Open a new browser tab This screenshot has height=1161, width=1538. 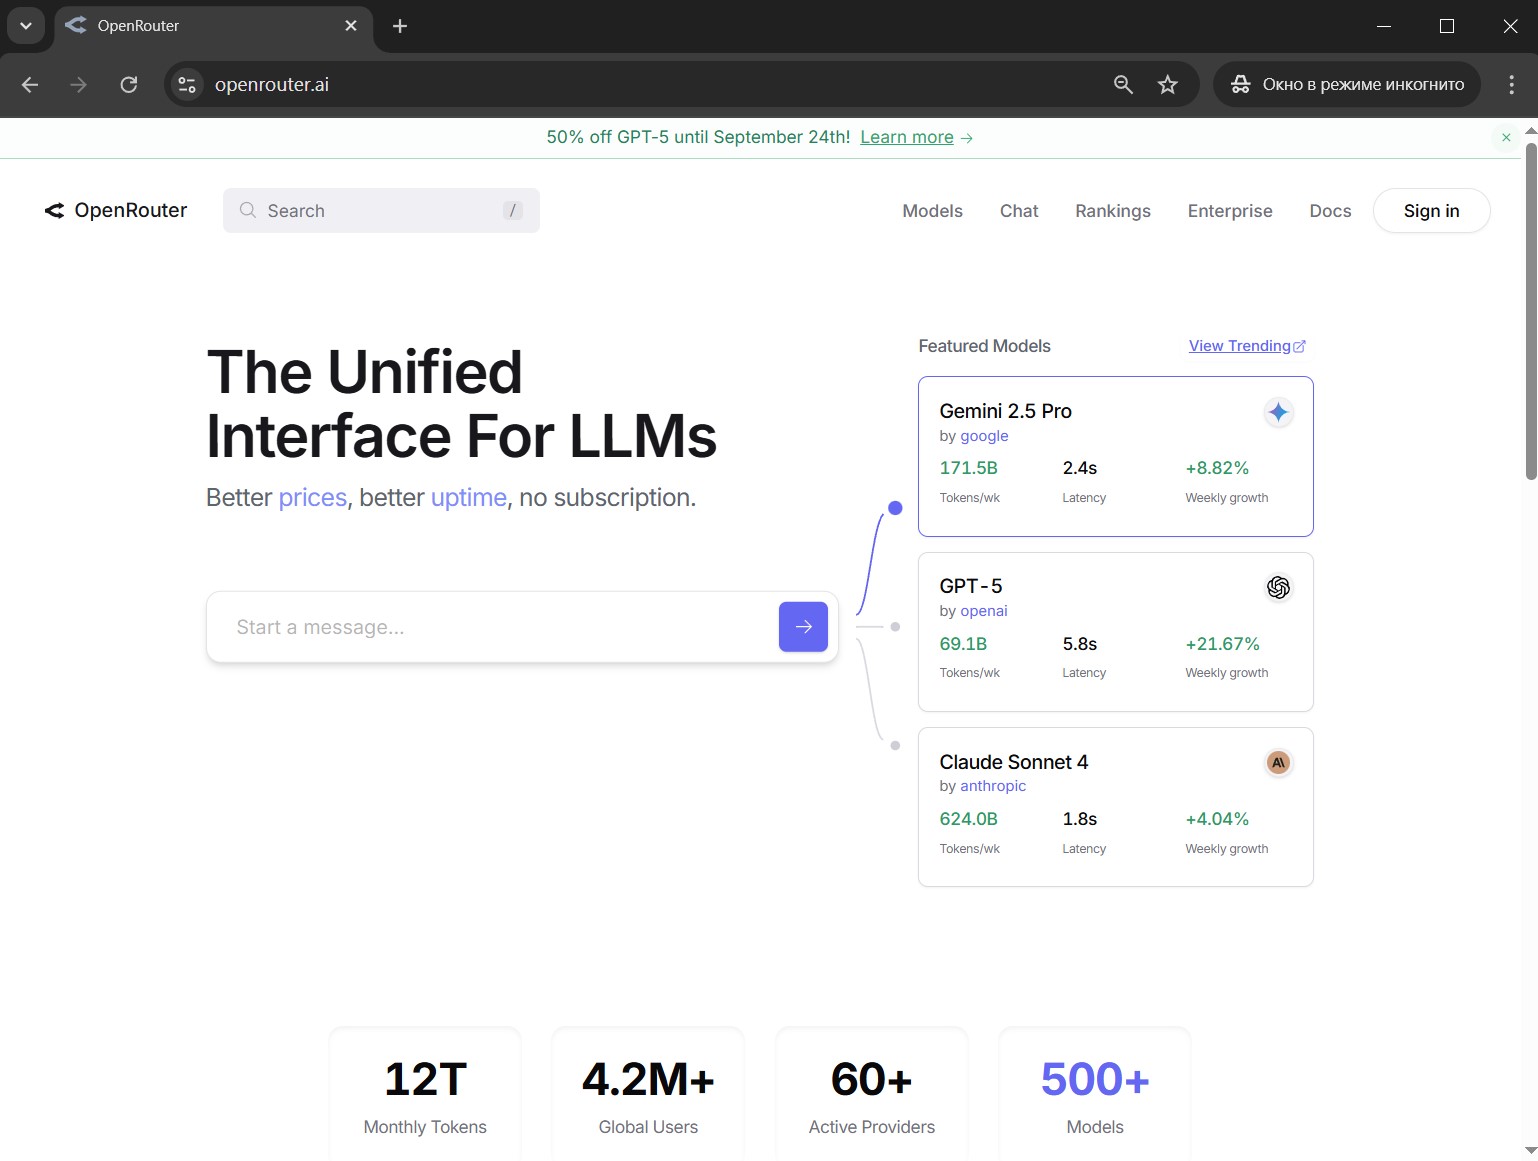[400, 26]
